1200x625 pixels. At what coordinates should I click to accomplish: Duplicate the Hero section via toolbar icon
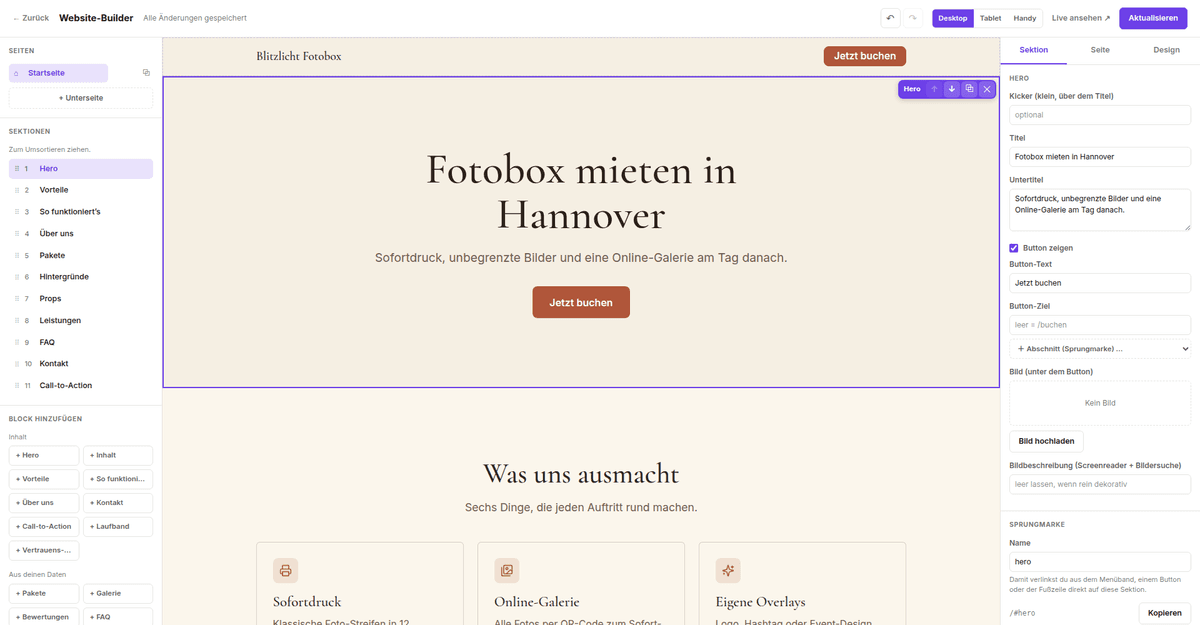[x=969, y=89]
